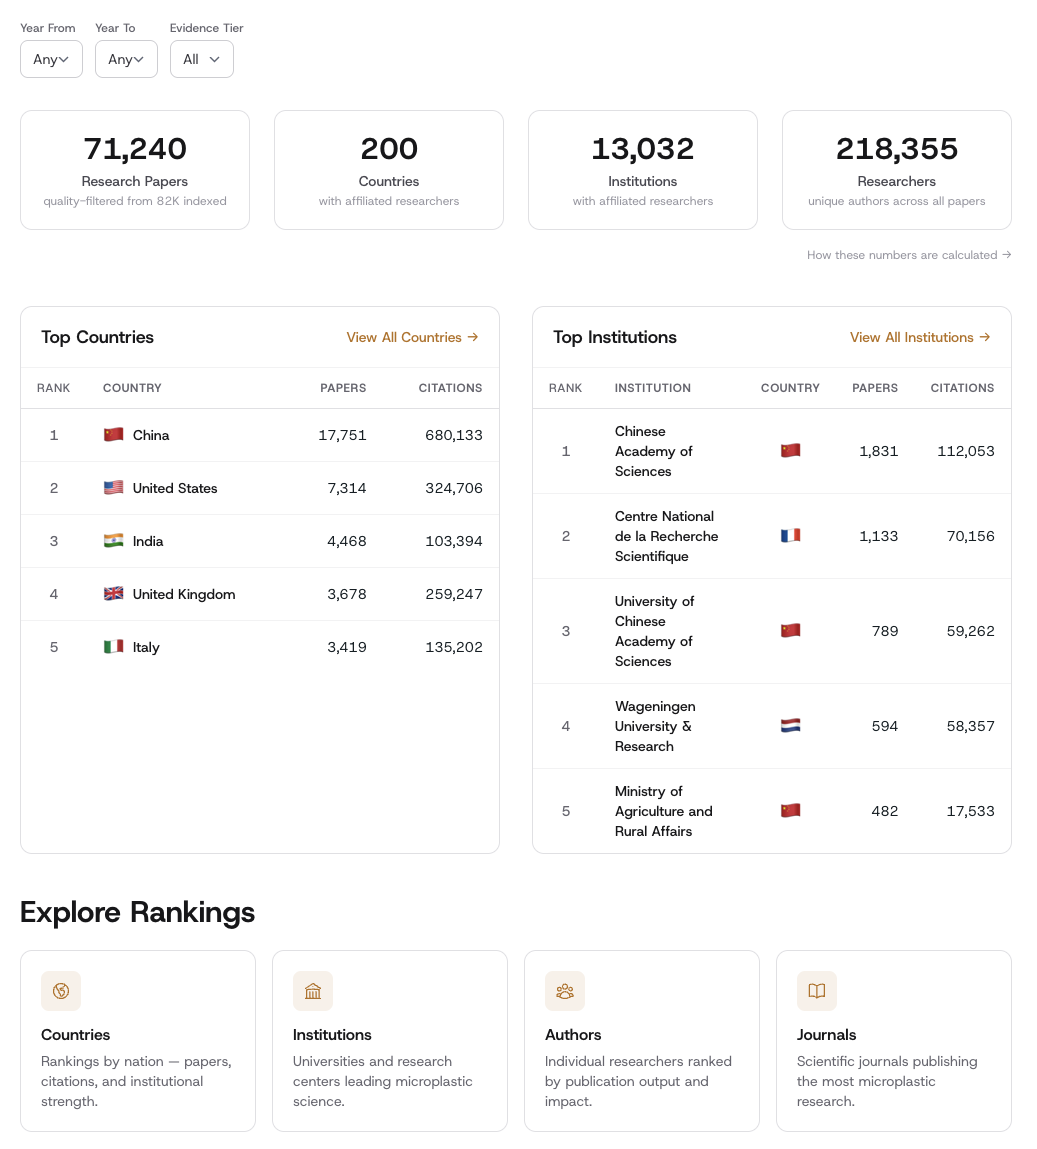Click the France flag beside Centre National
Screen dimensions: 1037x1149
pyautogui.click(x=790, y=536)
